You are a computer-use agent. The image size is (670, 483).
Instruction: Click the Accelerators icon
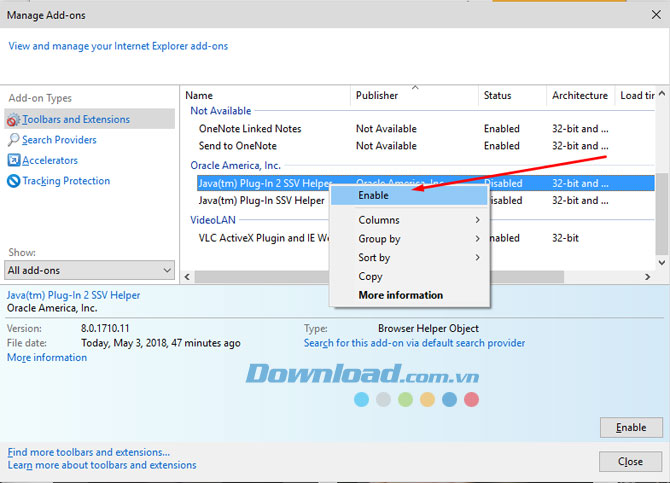point(14,160)
